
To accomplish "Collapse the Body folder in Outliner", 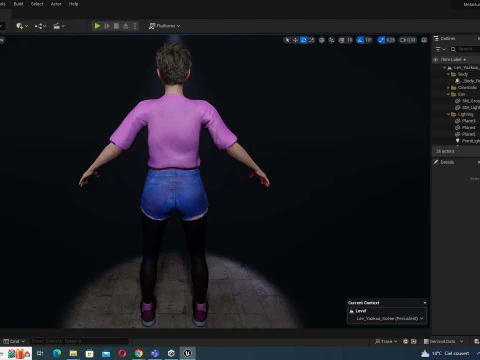I will pos(448,74).
